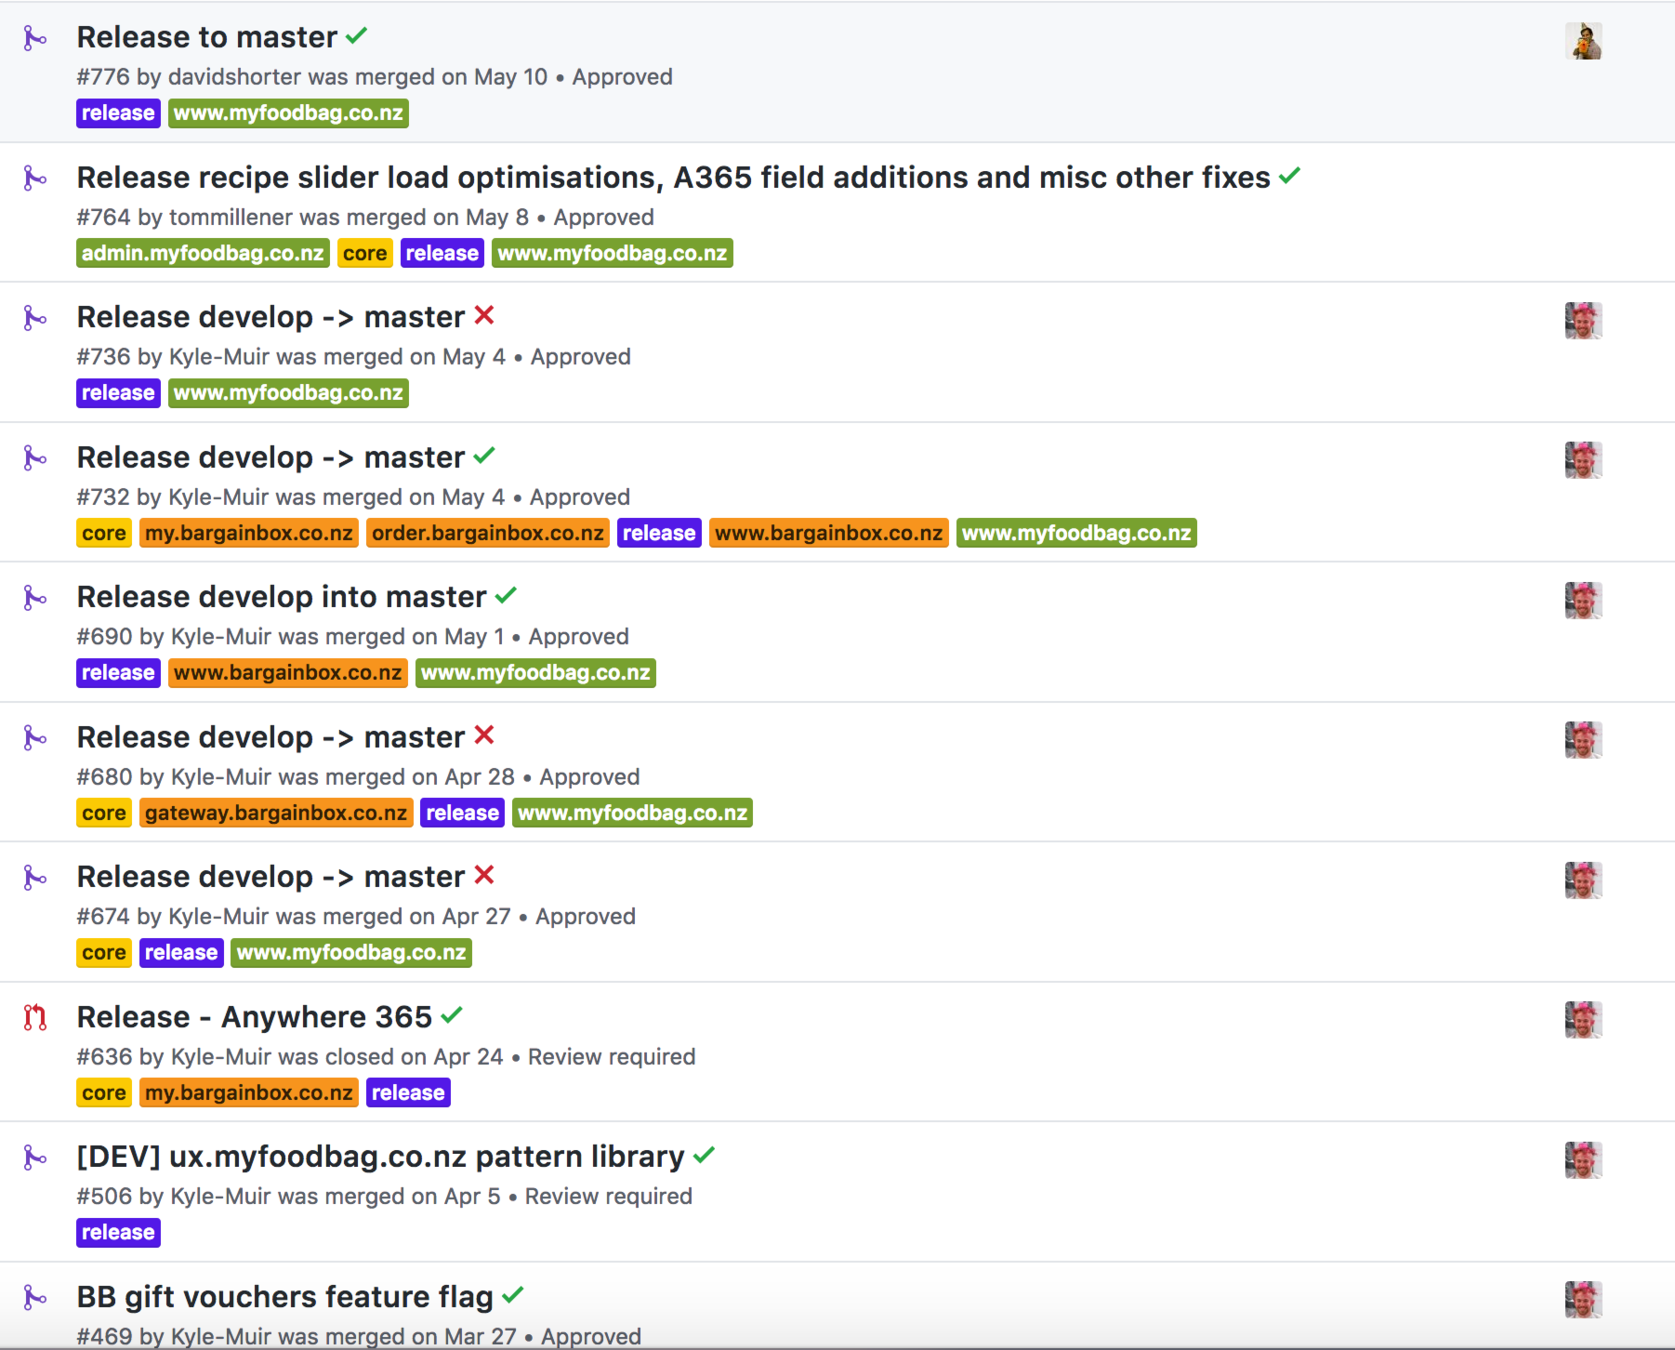Screen dimensions: 1675x1350
Task: Click assignee avatar on PR #690 row
Action: coord(1584,601)
